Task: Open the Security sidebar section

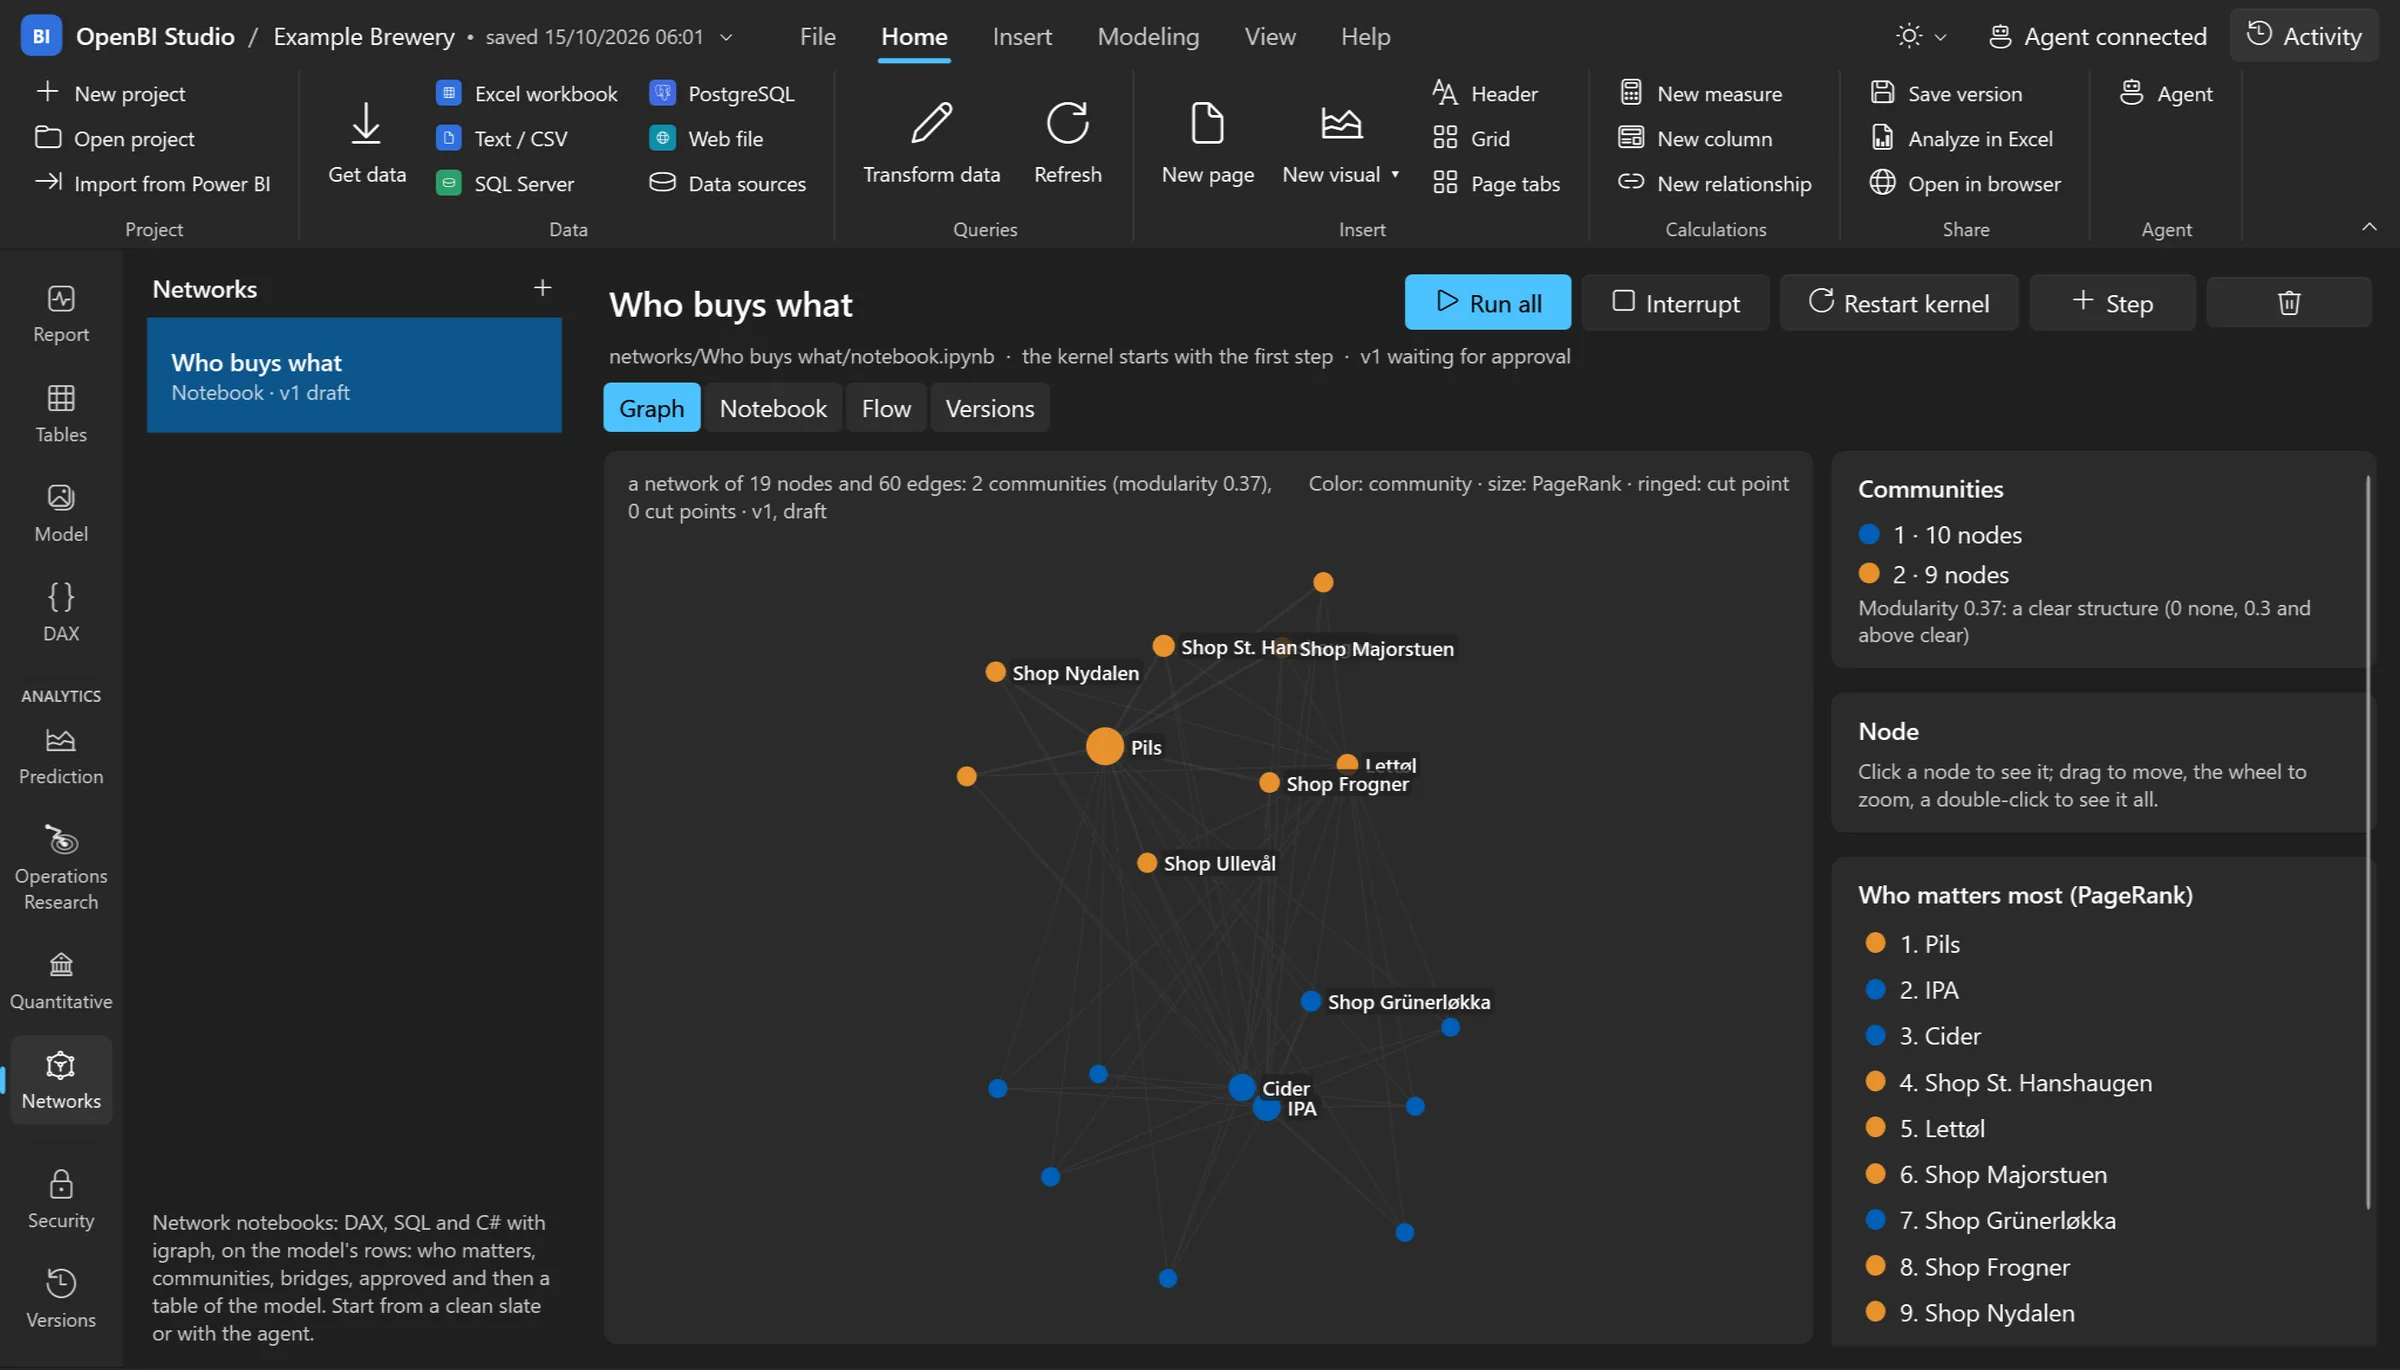Action: pos(61,1199)
